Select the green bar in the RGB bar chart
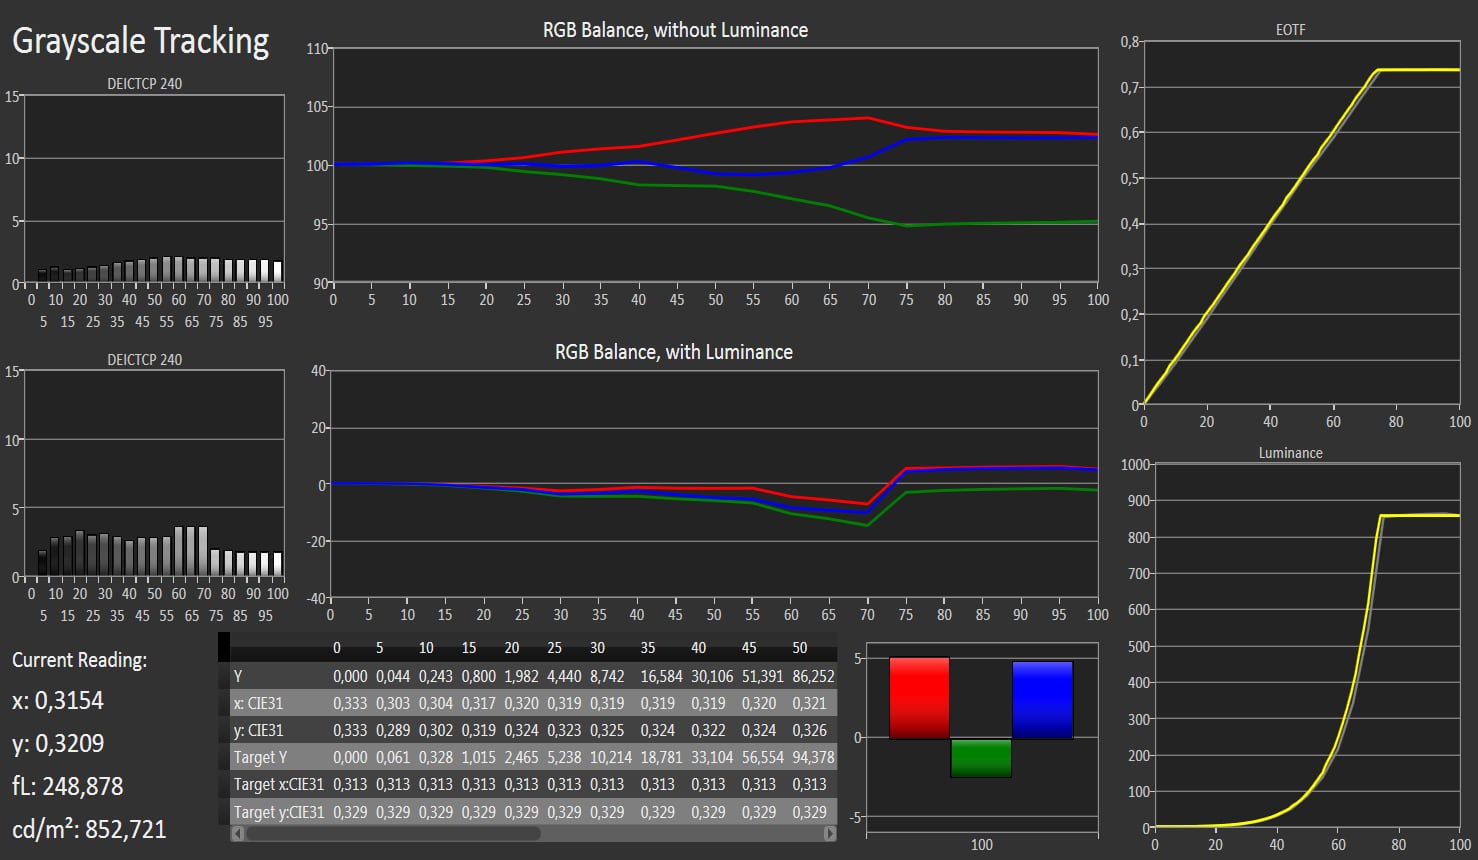 980,758
